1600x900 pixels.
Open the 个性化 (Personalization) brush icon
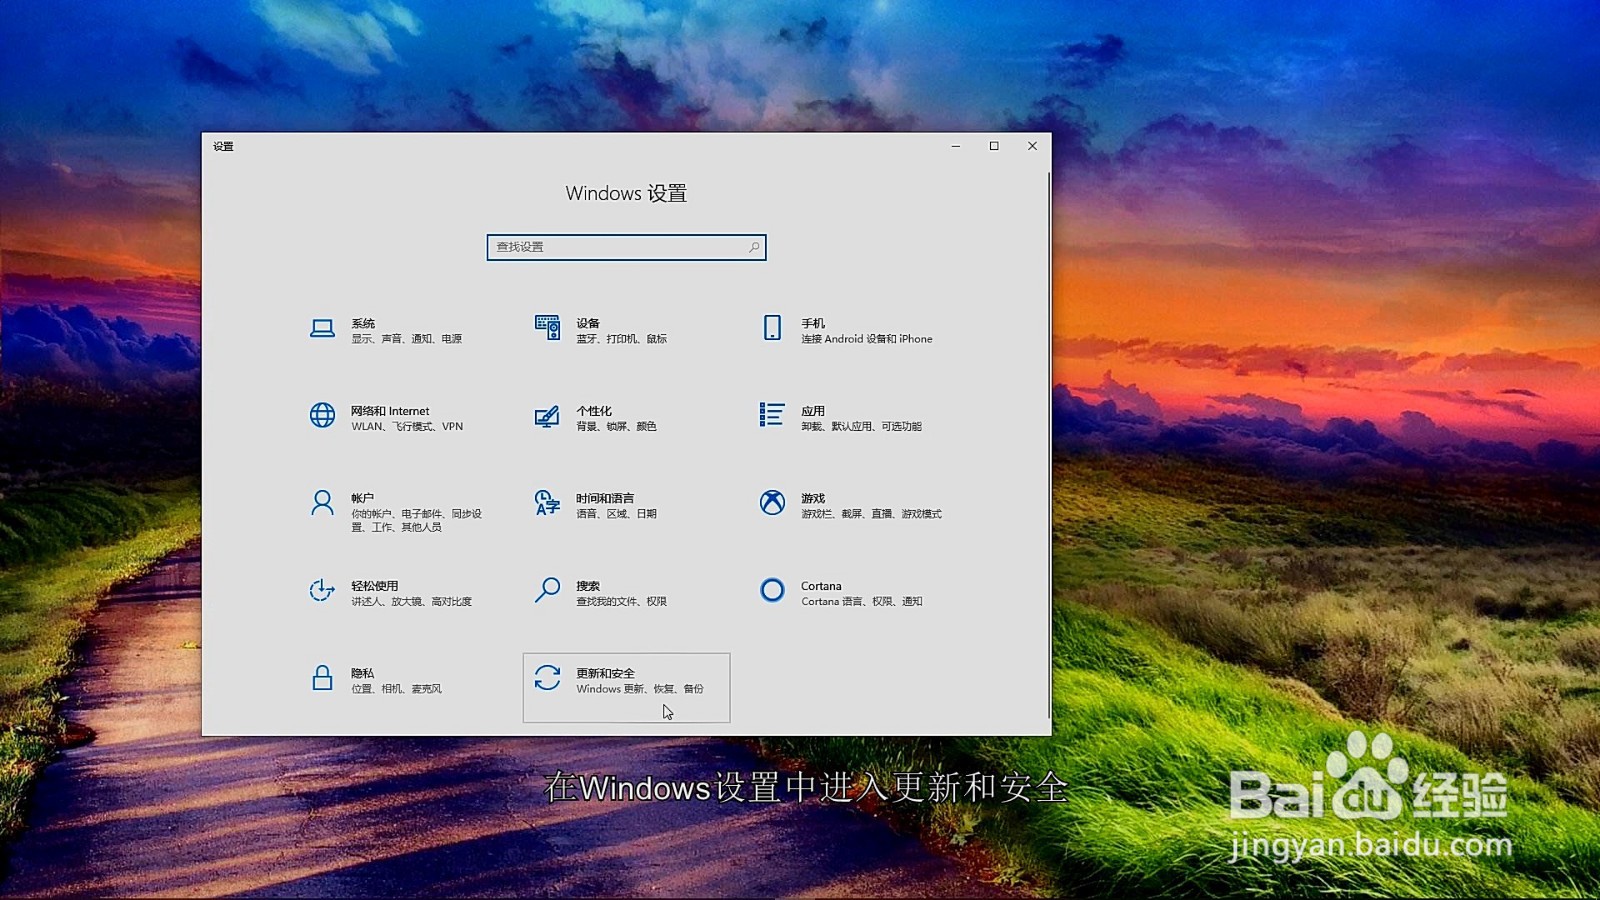[547, 416]
